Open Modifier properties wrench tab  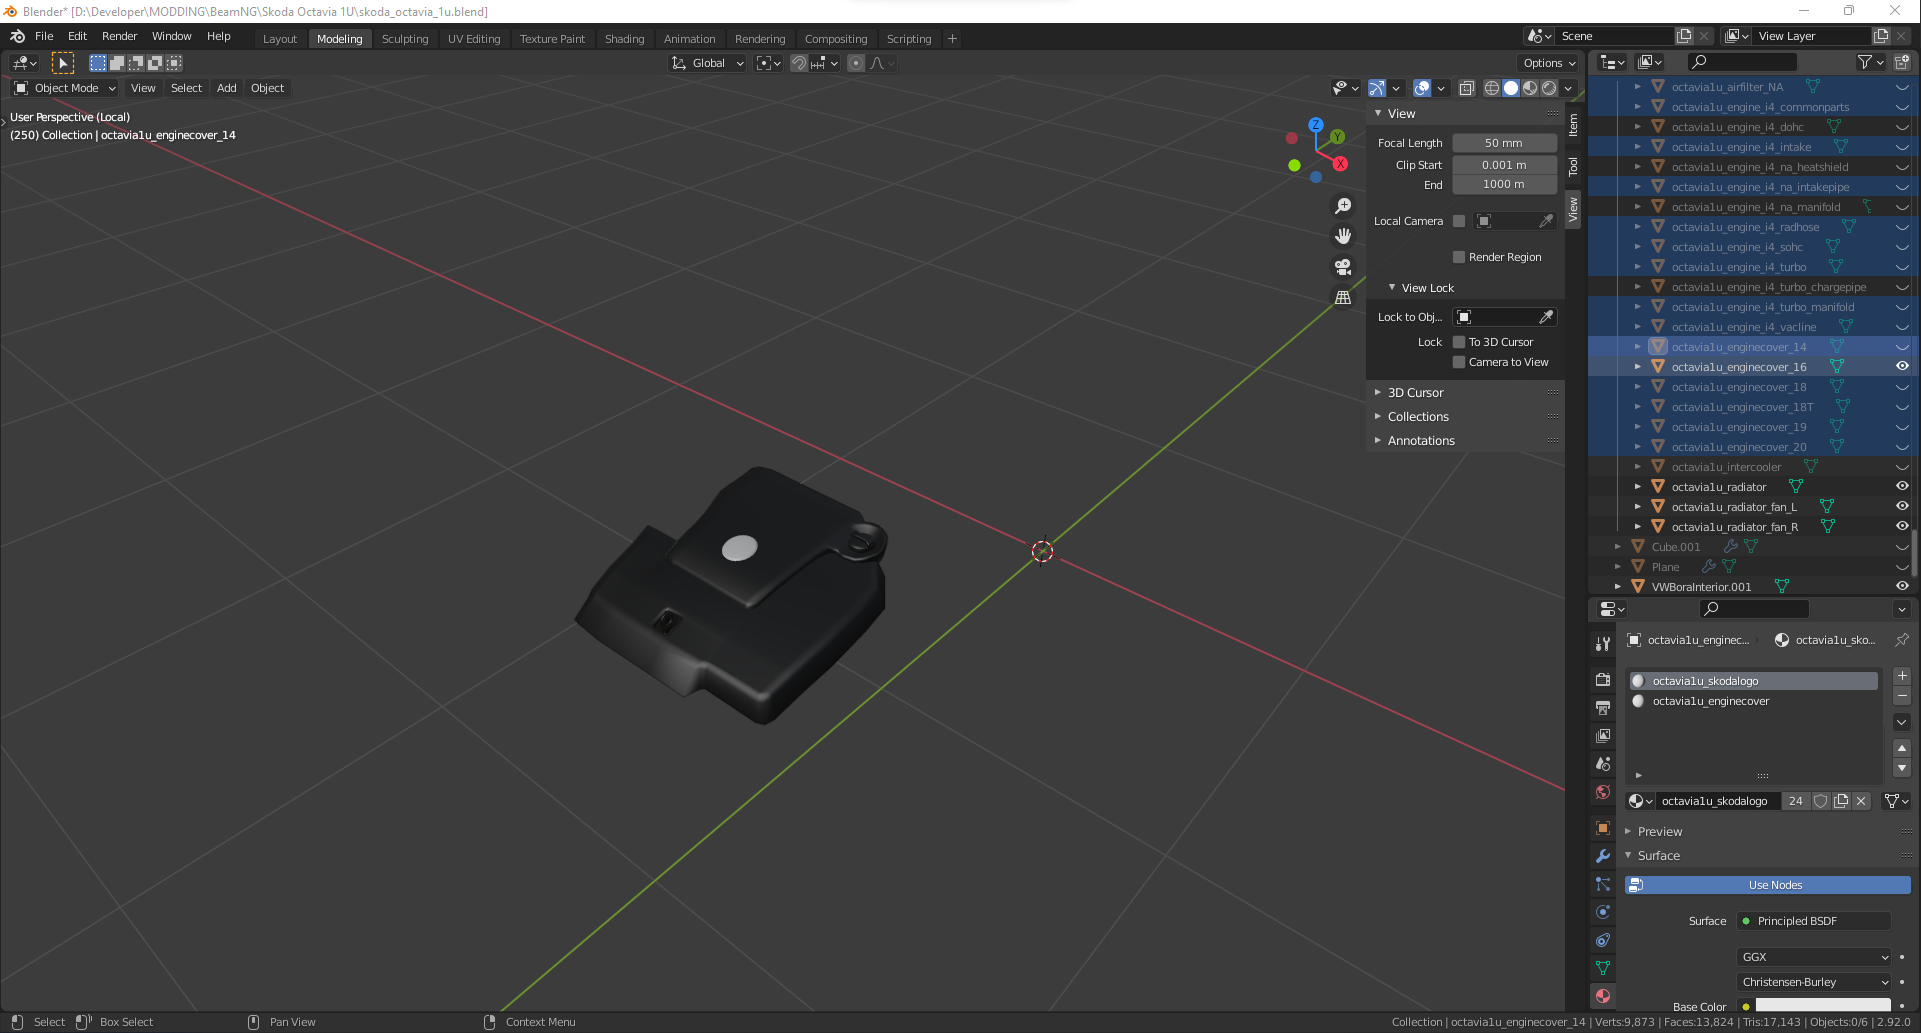tap(1603, 856)
